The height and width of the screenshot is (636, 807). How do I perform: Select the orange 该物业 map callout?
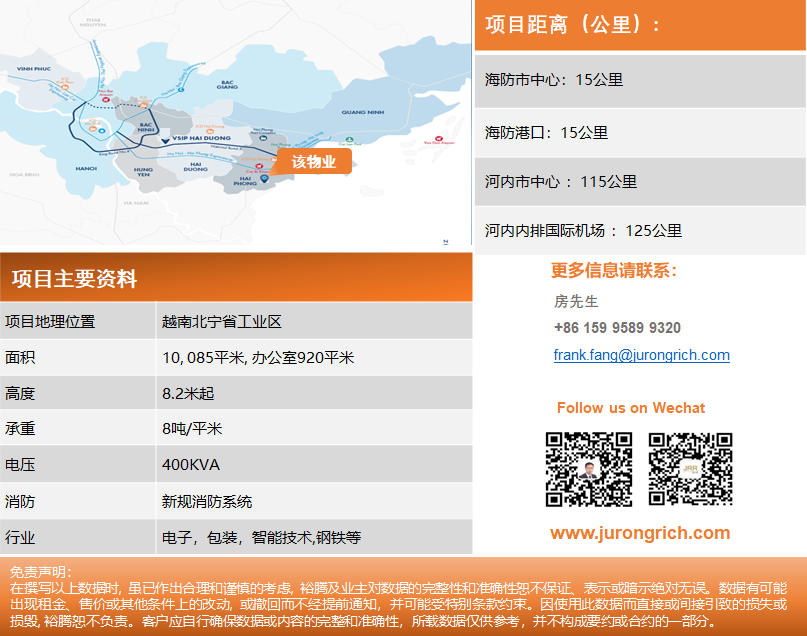click(313, 162)
